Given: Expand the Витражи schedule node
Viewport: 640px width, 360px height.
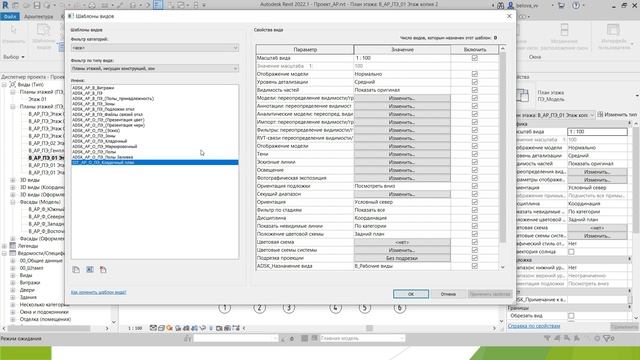Looking at the screenshot, I should tap(13, 282).
